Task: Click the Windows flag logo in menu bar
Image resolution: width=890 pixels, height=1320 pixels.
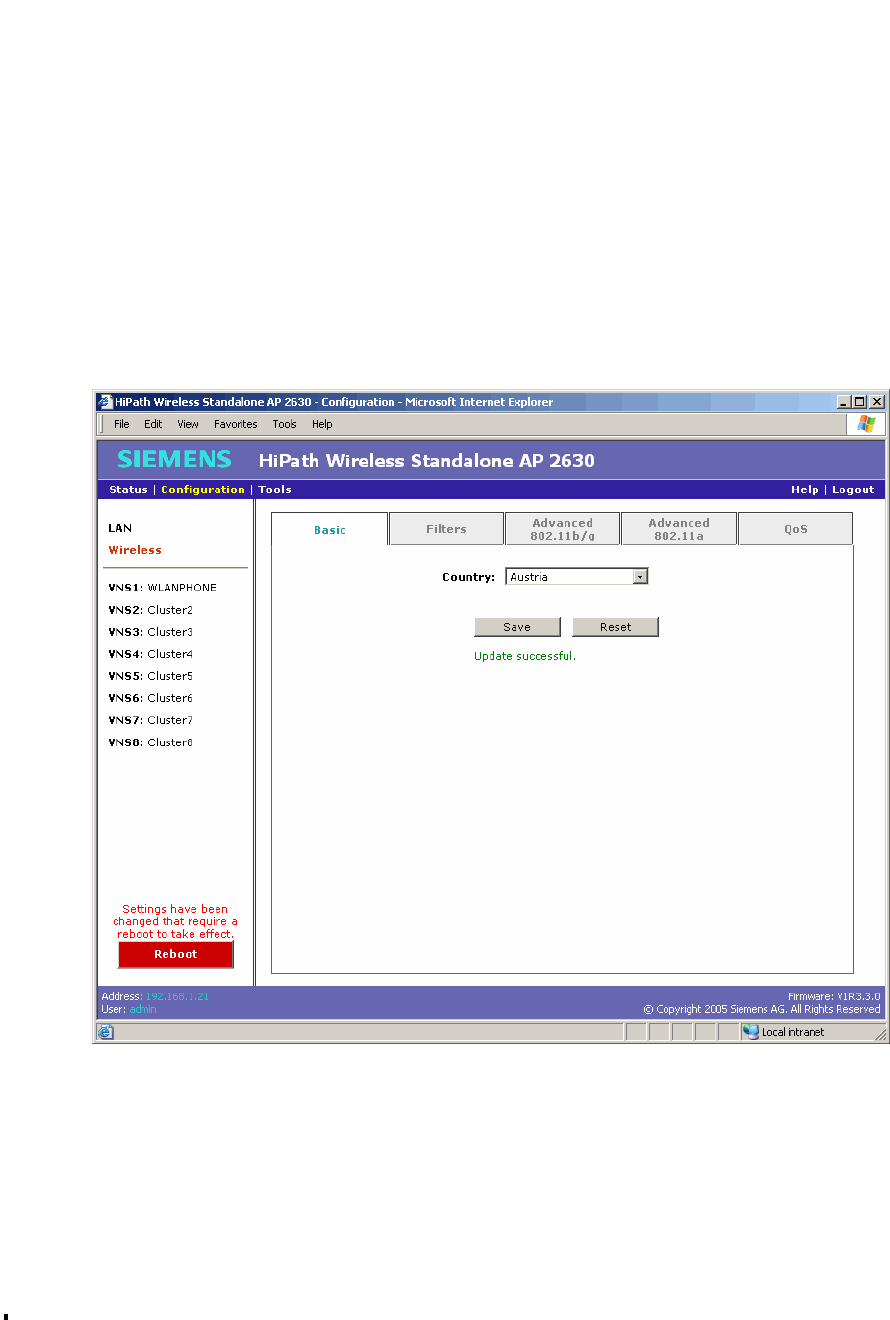Action: point(866,424)
